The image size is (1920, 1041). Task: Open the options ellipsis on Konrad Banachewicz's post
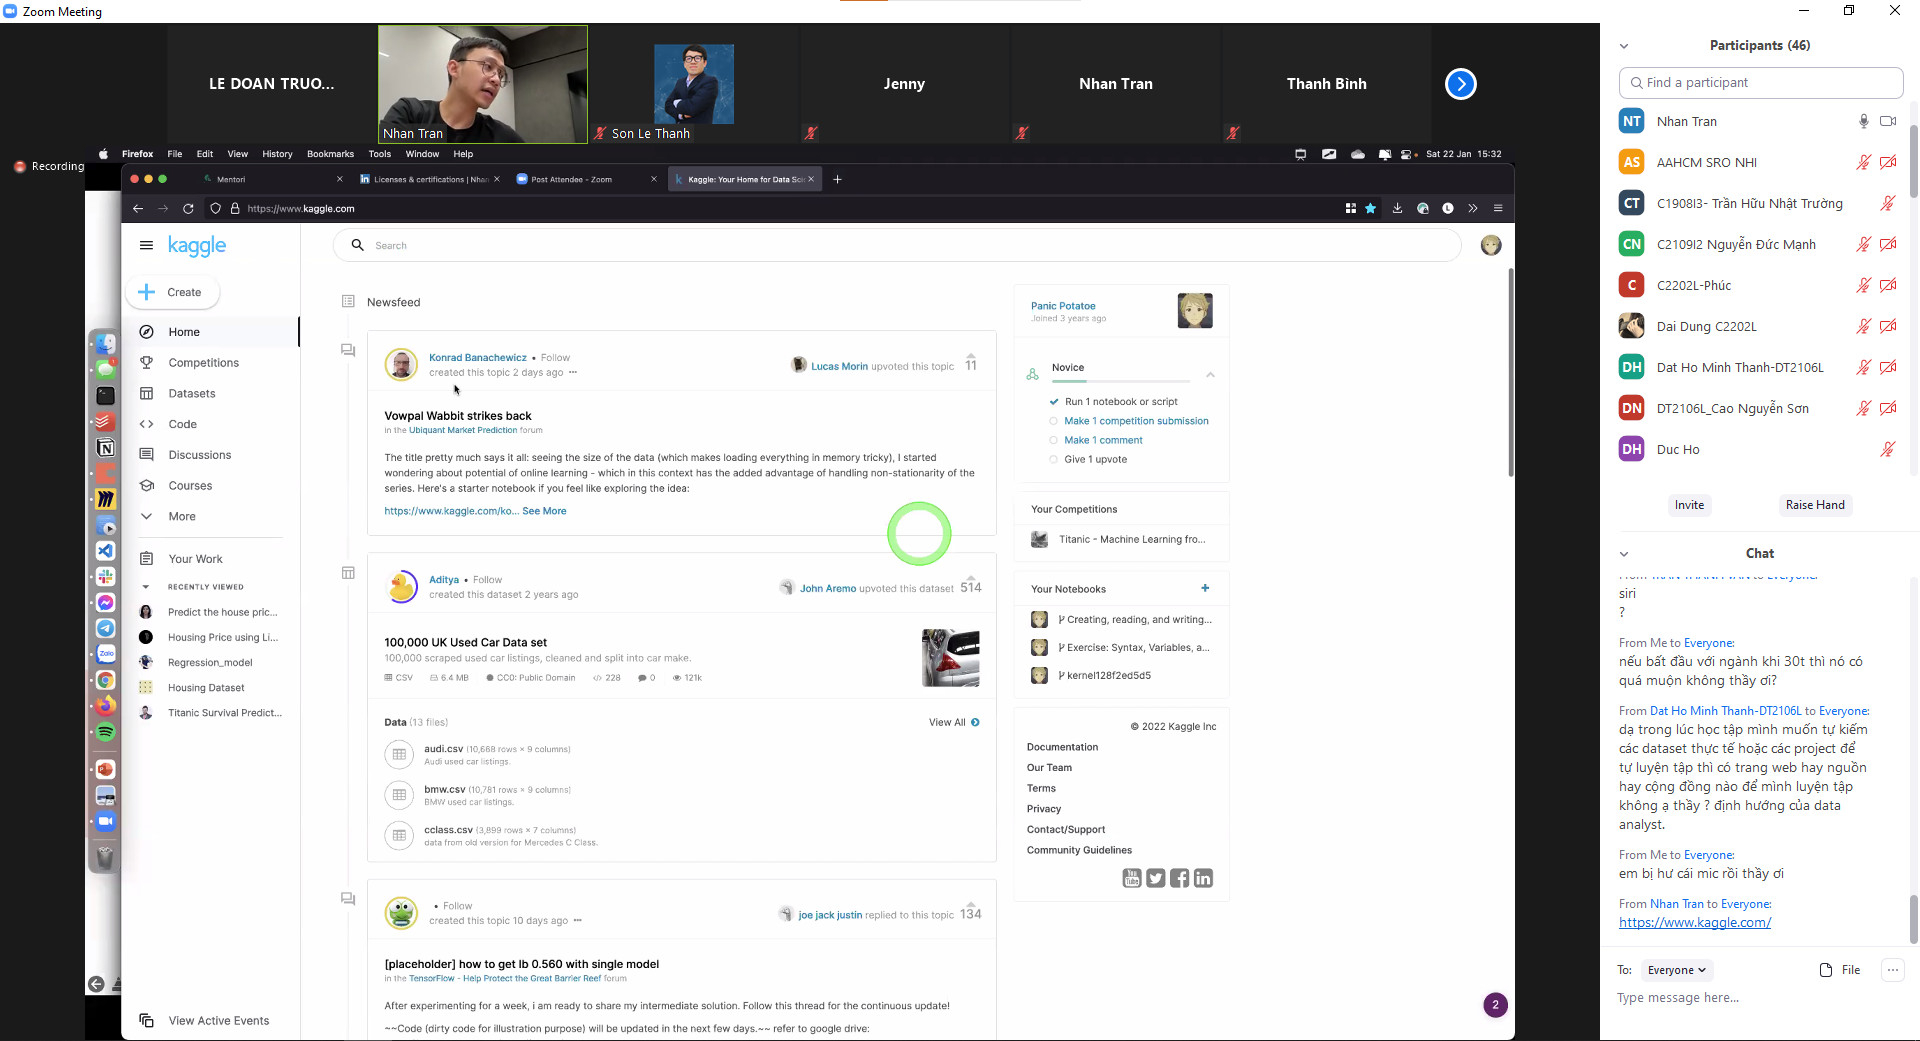(x=573, y=372)
